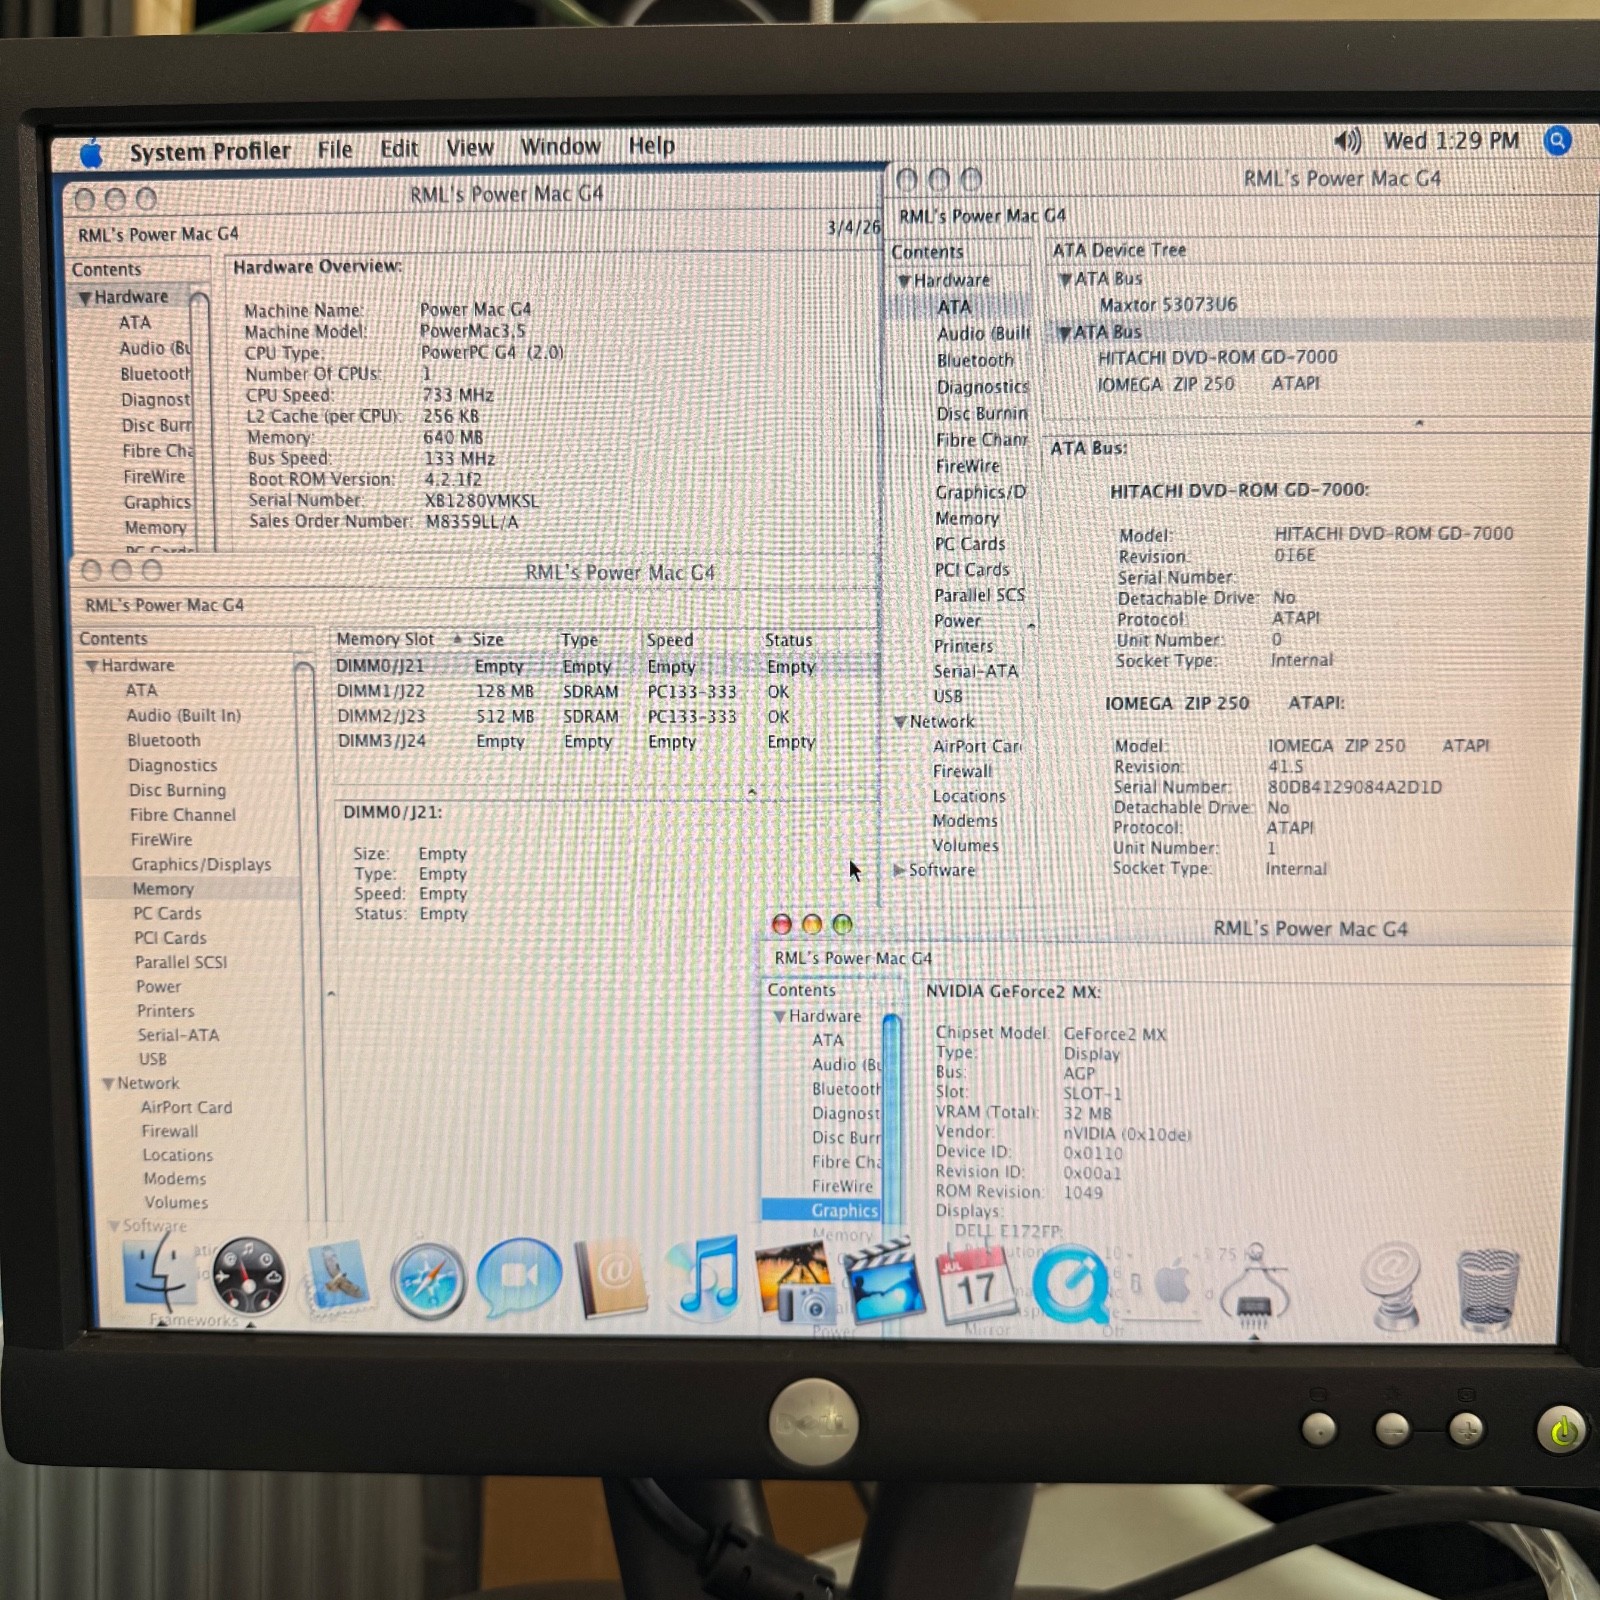This screenshot has width=1600, height=1600.
Task: Select Graphics/Displays in the Contents sidebar
Action: tap(200, 864)
